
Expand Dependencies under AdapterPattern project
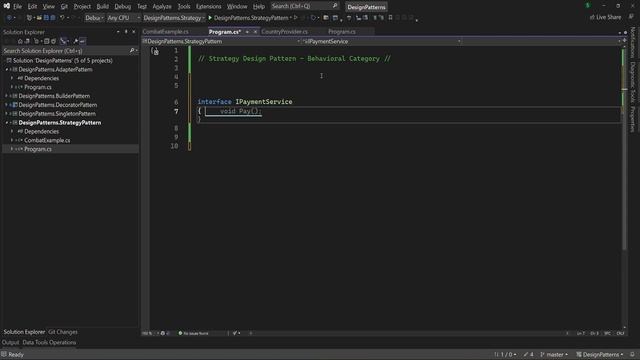pyautogui.click(x=12, y=78)
